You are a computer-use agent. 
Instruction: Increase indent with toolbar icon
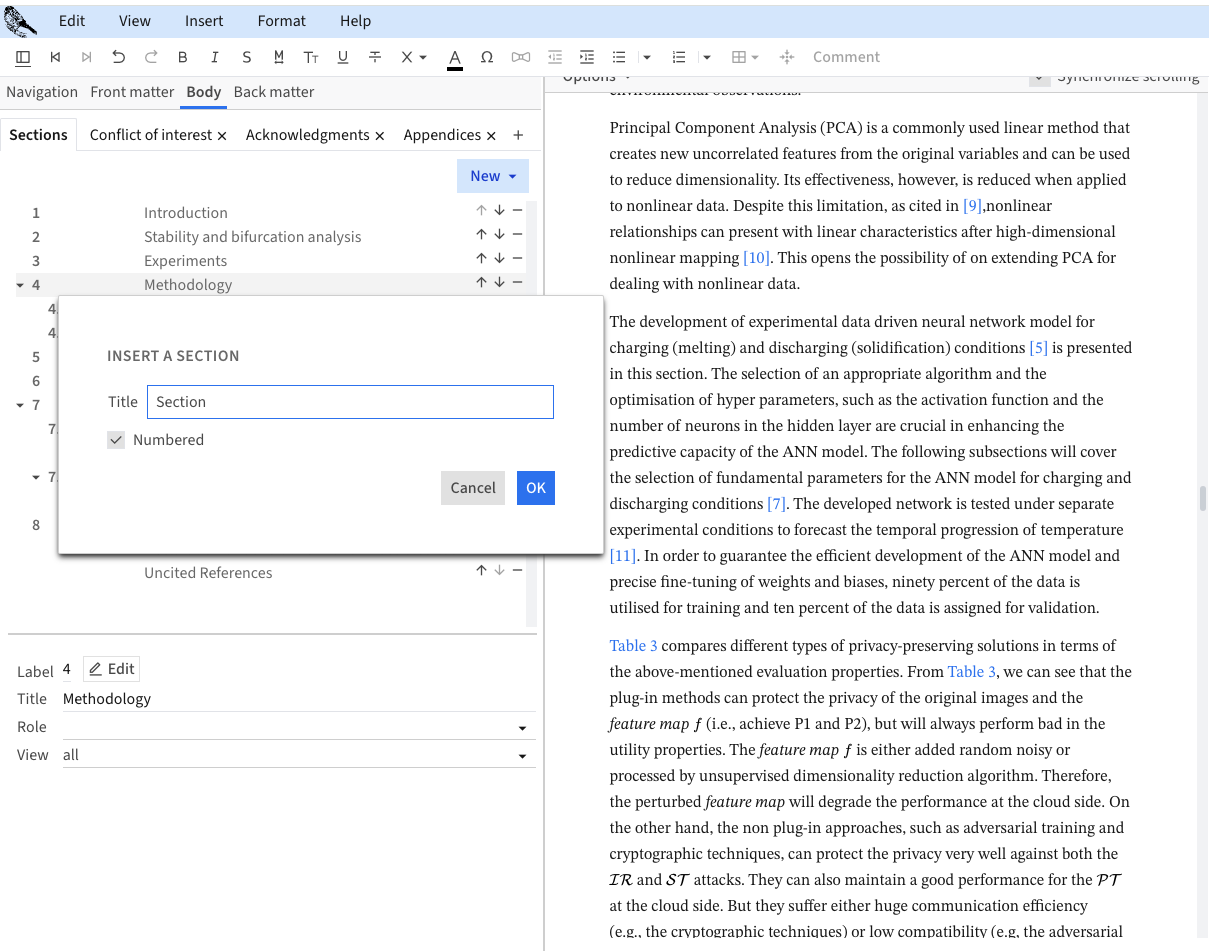coord(587,57)
